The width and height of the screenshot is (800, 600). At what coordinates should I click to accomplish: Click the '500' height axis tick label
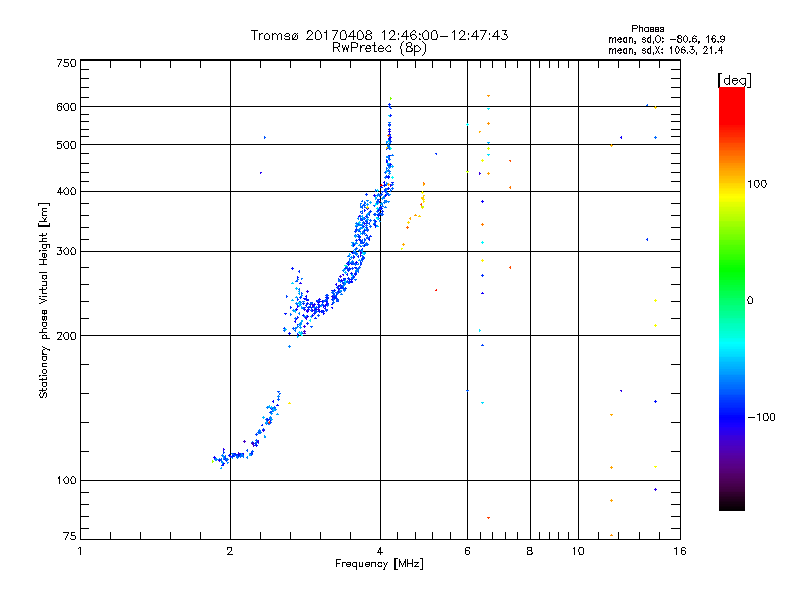66,145
